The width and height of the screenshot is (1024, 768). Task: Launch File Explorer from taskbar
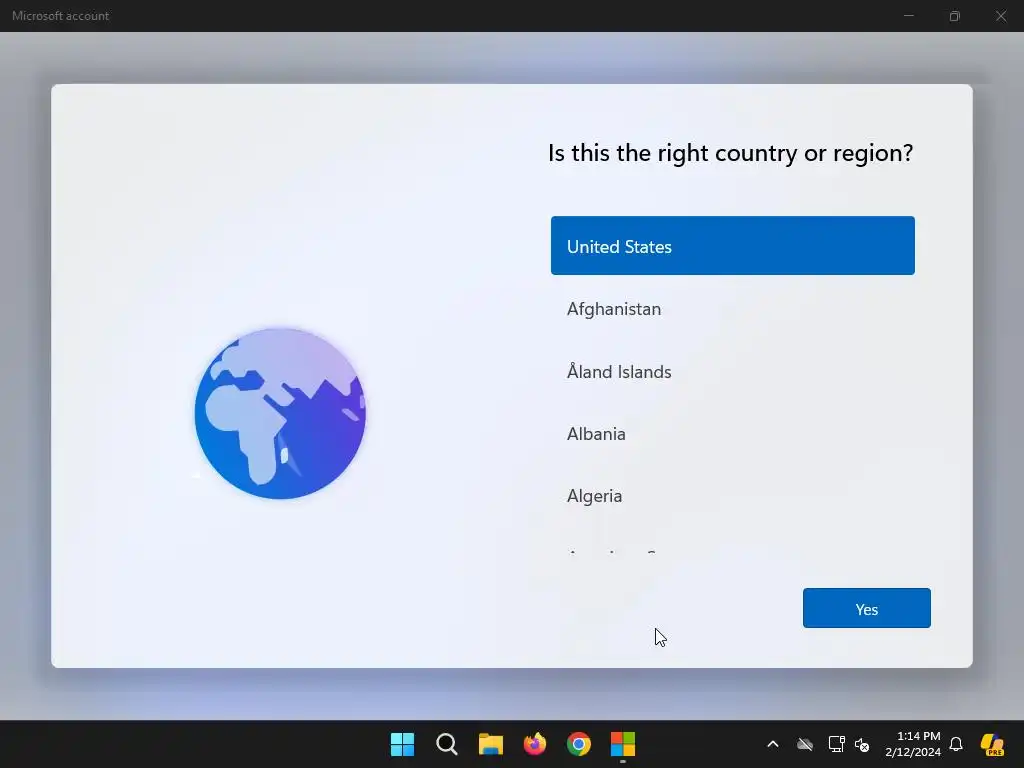[x=490, y=744]
